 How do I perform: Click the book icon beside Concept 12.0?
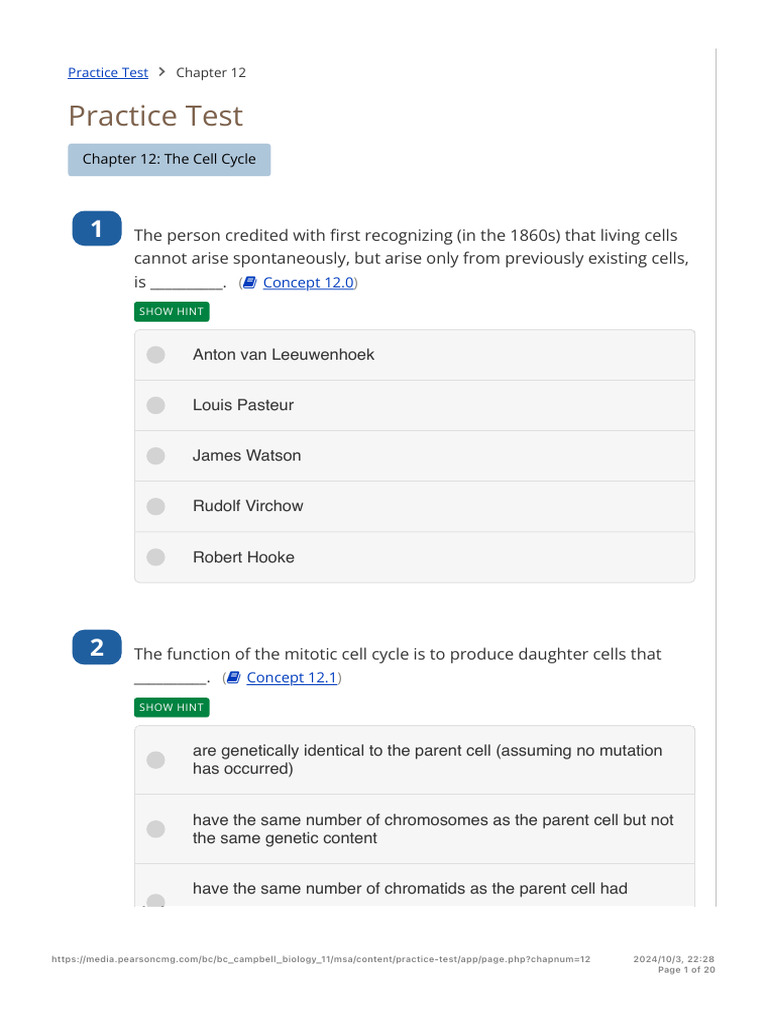point(249,283)
